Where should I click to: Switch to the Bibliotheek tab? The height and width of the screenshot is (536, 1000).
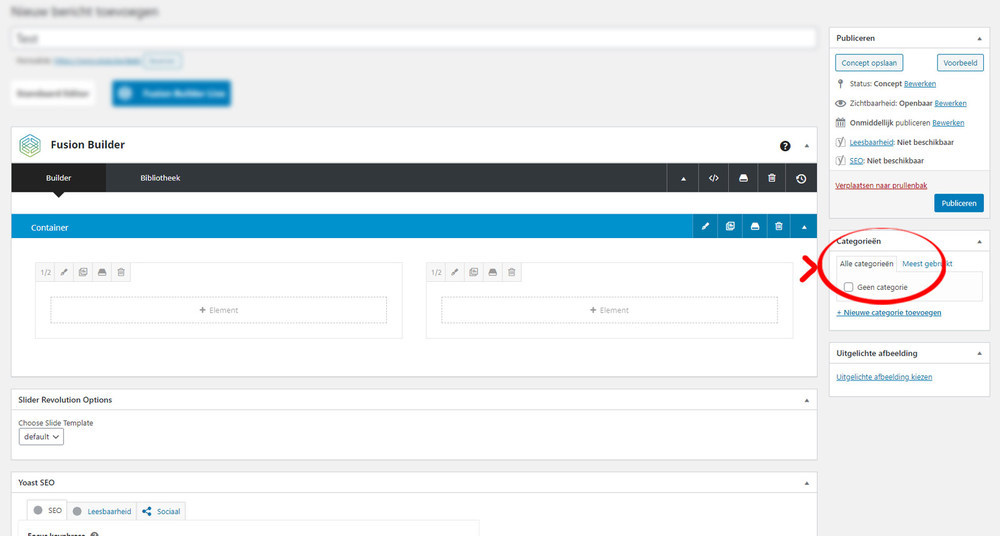click(x=160, y=178)
